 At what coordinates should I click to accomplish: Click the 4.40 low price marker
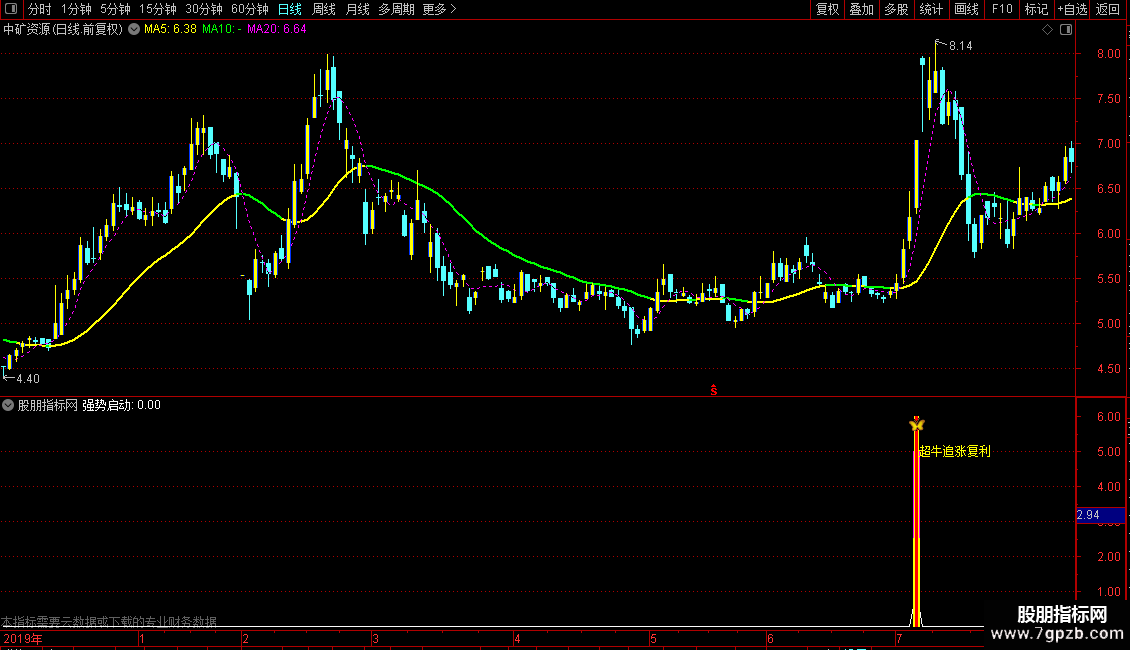(28, 379)
